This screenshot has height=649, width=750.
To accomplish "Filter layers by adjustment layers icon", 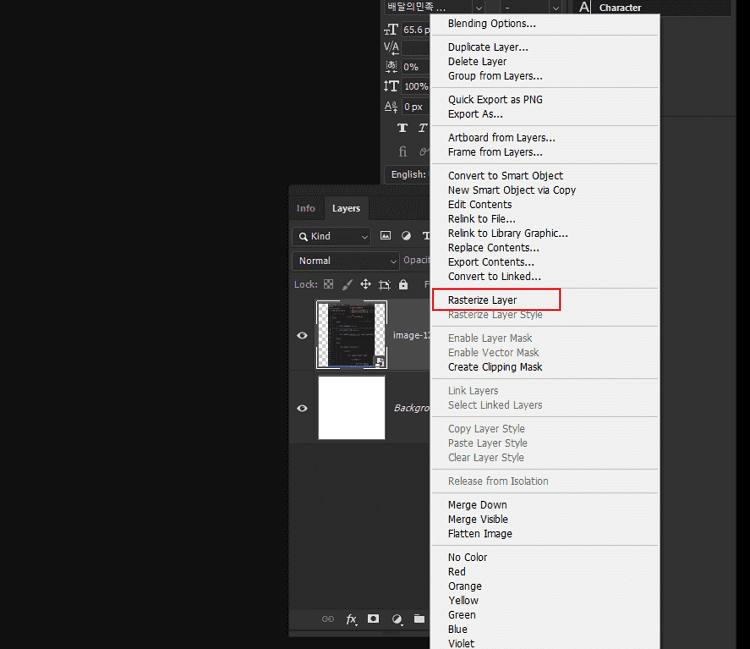I will pos(406,236).
